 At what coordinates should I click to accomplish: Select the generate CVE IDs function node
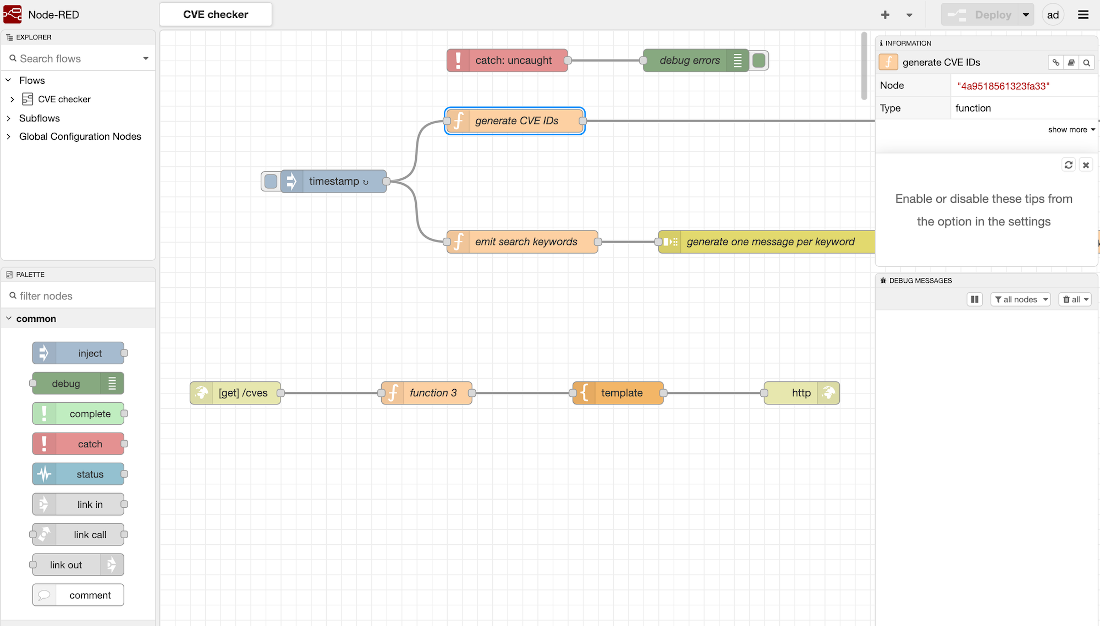515,121
